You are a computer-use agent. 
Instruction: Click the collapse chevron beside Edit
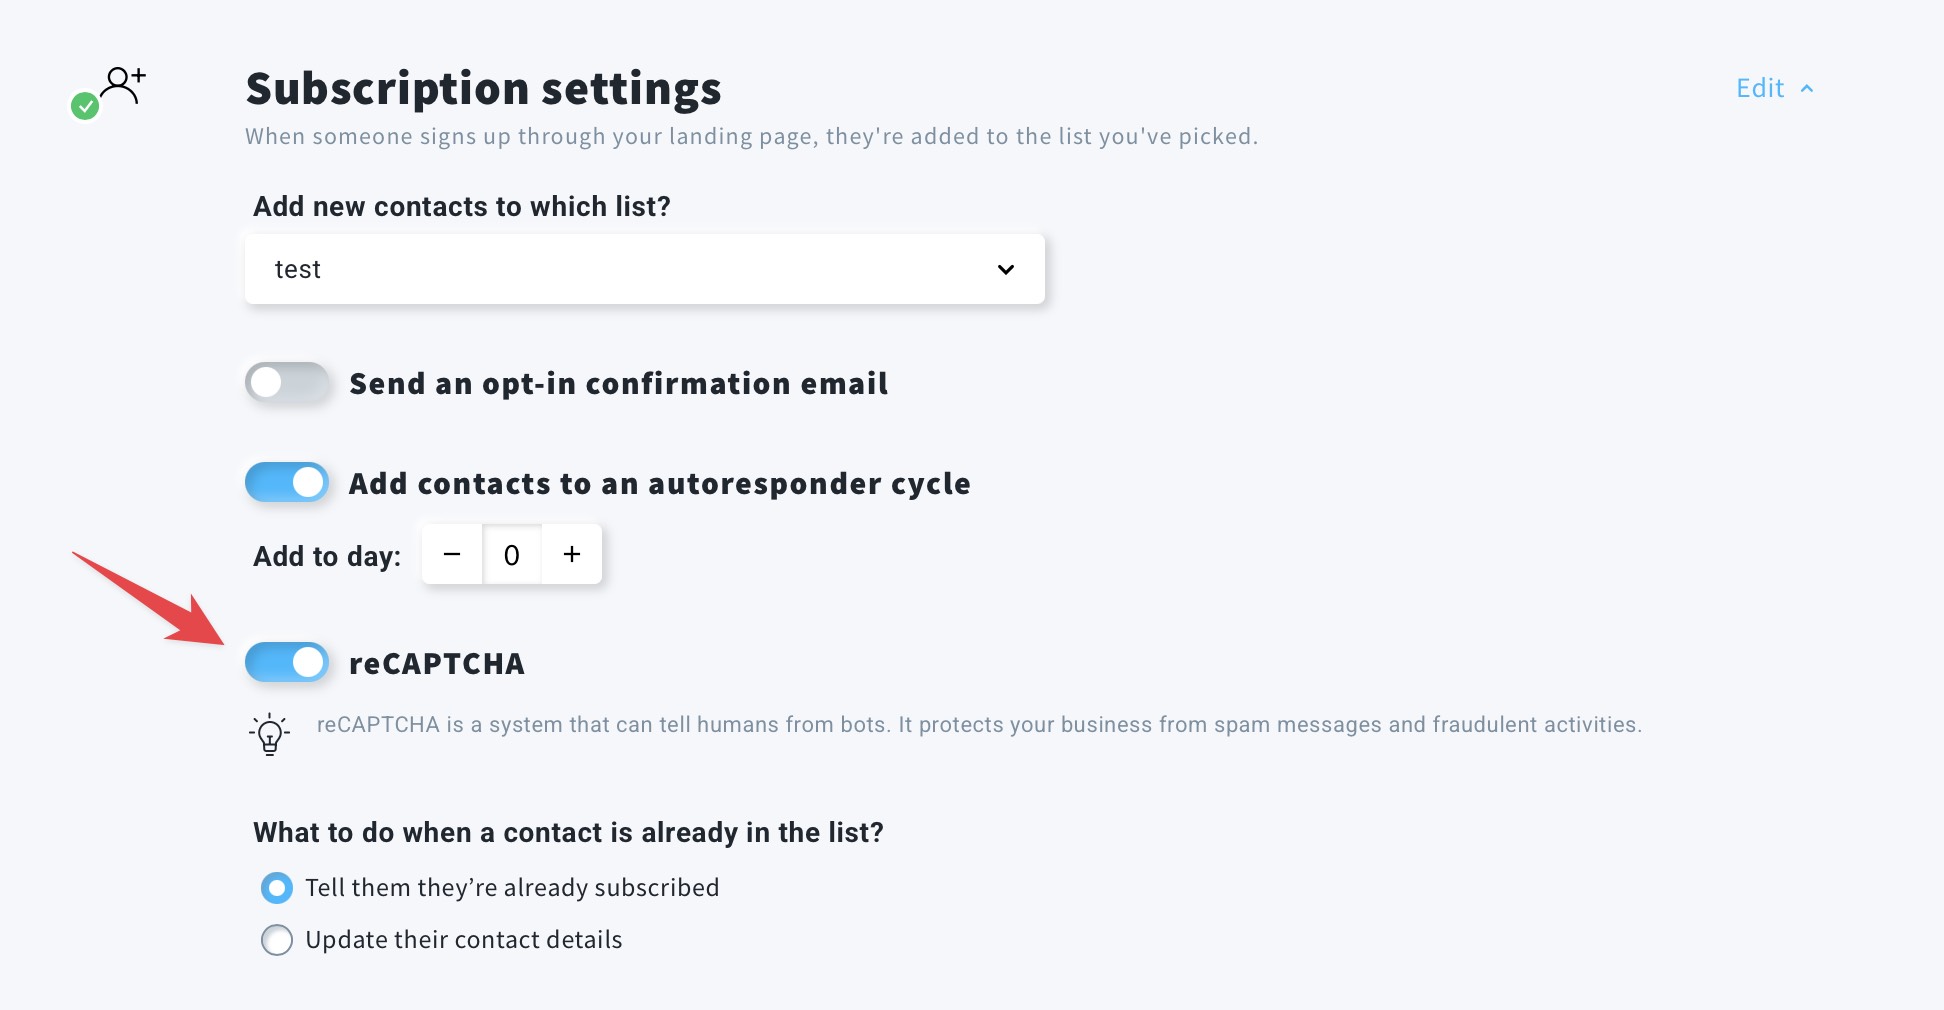pos(1807,89)
